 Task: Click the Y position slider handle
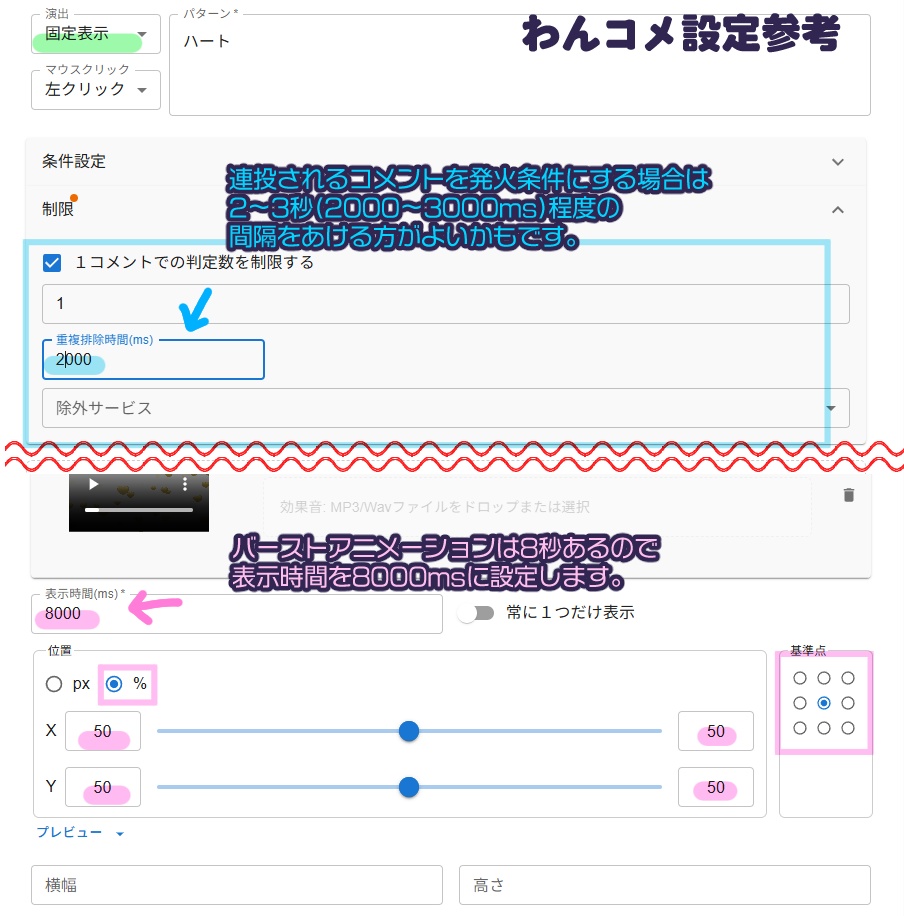pos(409,787)
